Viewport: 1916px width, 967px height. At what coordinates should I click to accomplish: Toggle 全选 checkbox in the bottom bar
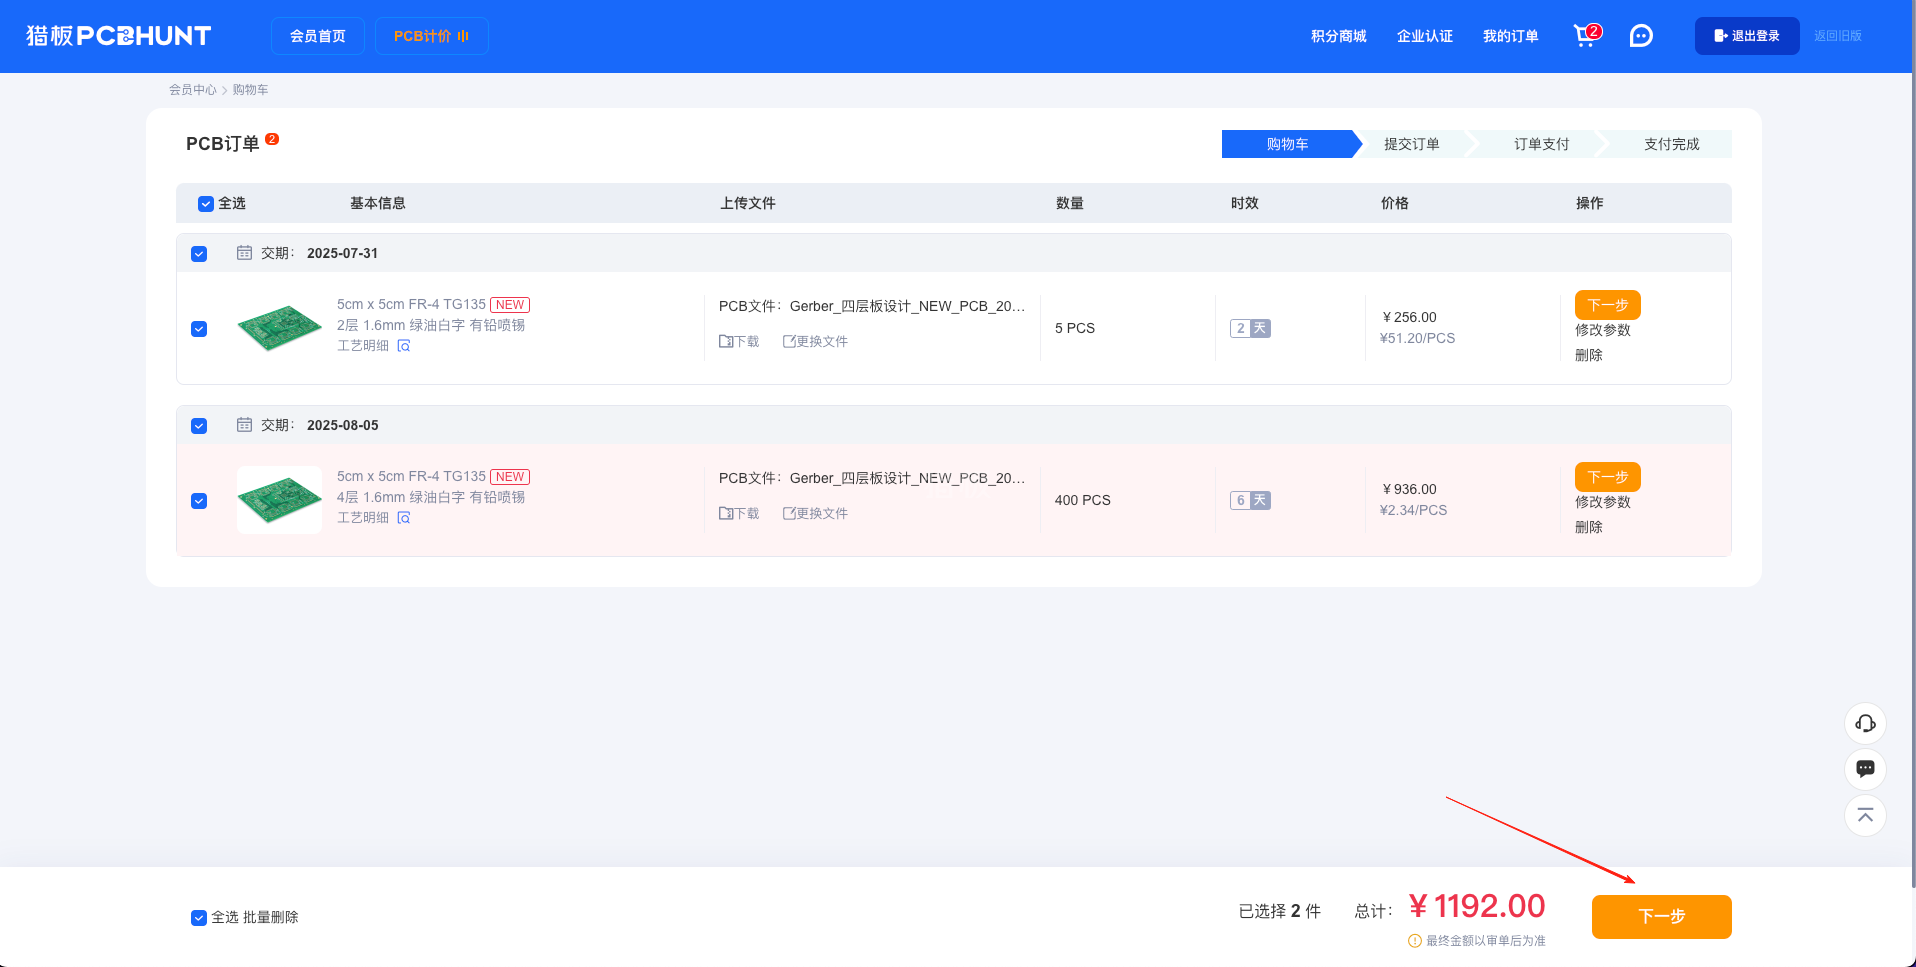[x=199, y=917]
